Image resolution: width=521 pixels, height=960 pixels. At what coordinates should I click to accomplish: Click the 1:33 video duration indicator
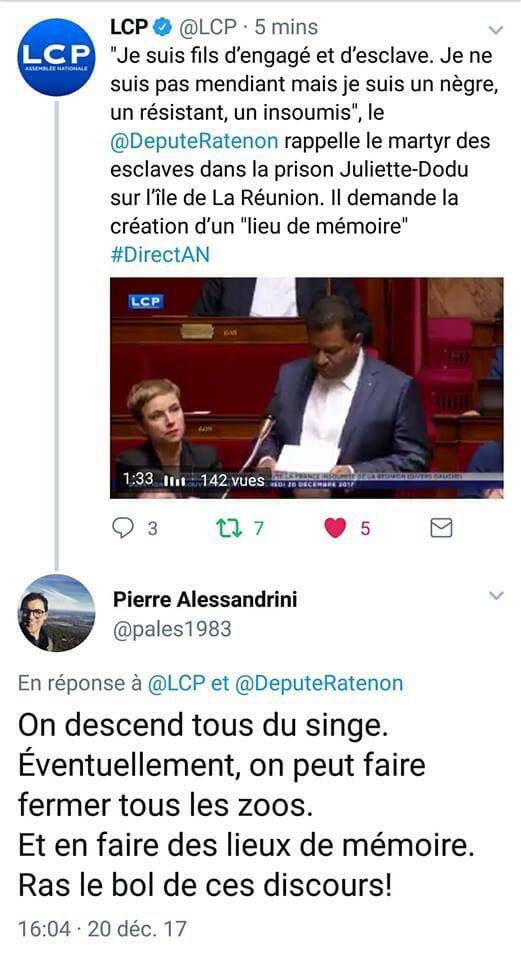(x=138, y=479)
